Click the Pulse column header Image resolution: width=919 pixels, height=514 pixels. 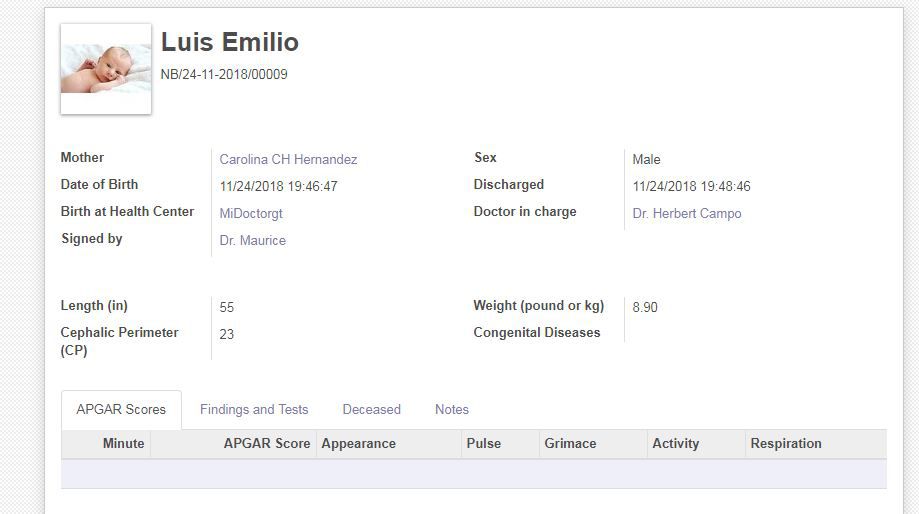[x=484, y=444]
